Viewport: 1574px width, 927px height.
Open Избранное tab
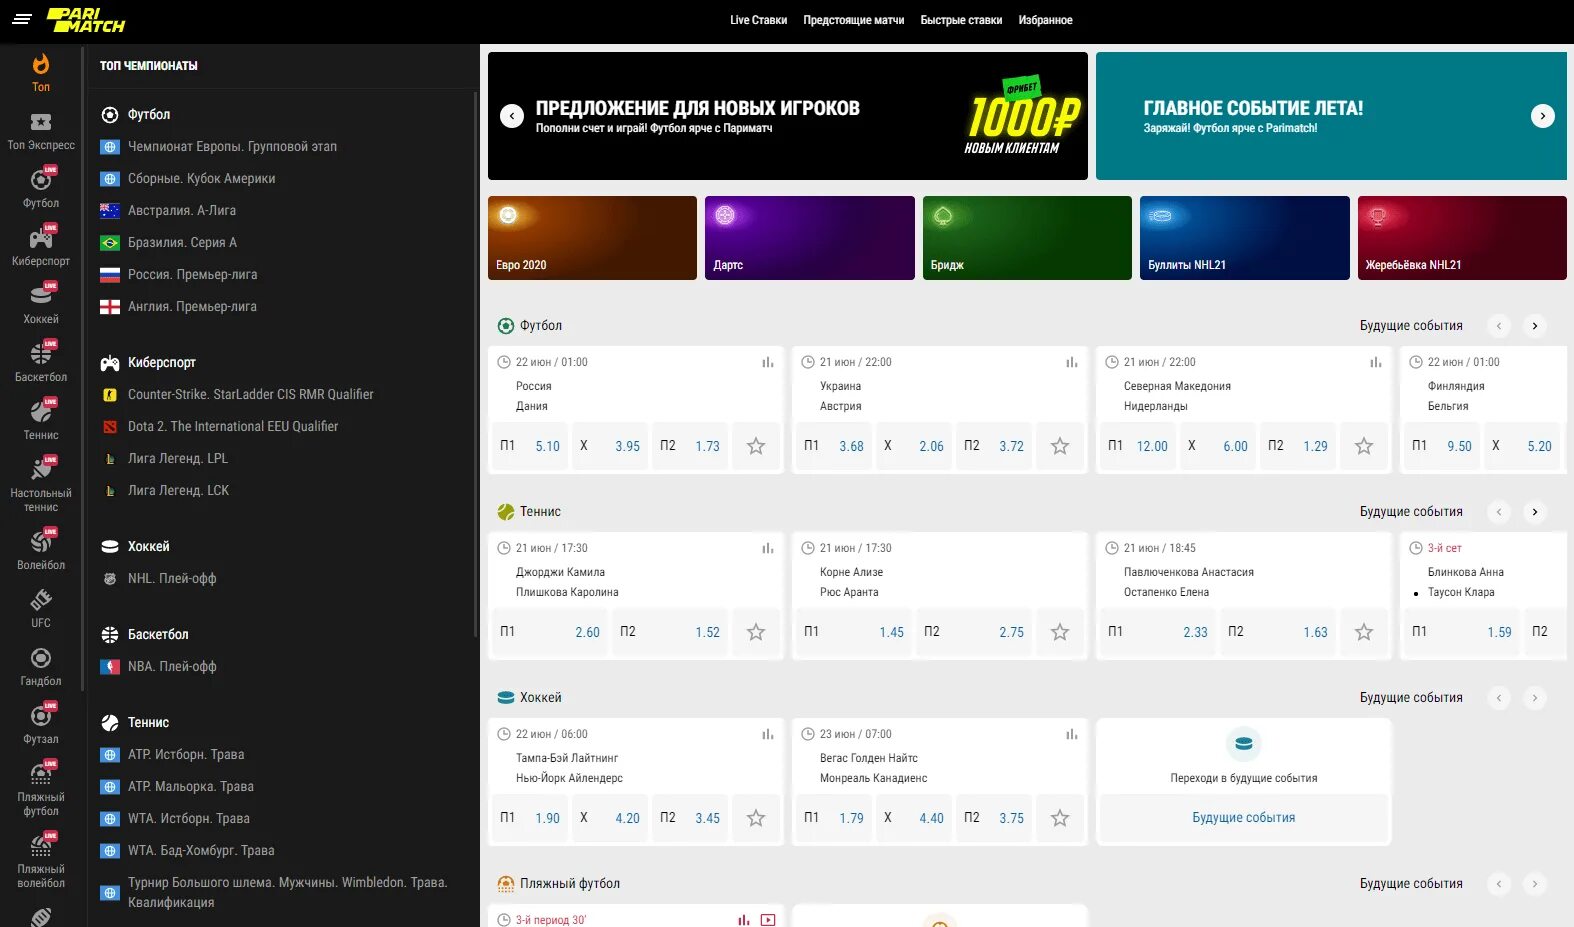pos(1045,20)
